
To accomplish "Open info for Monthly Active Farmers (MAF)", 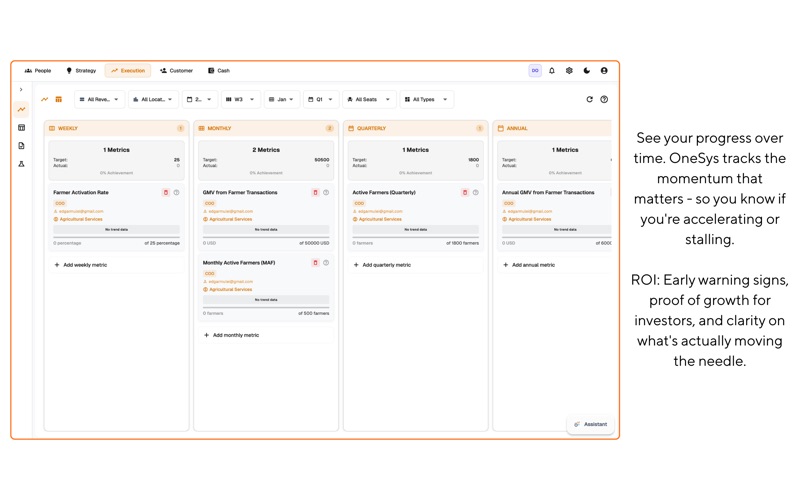I will click(326, 263).
